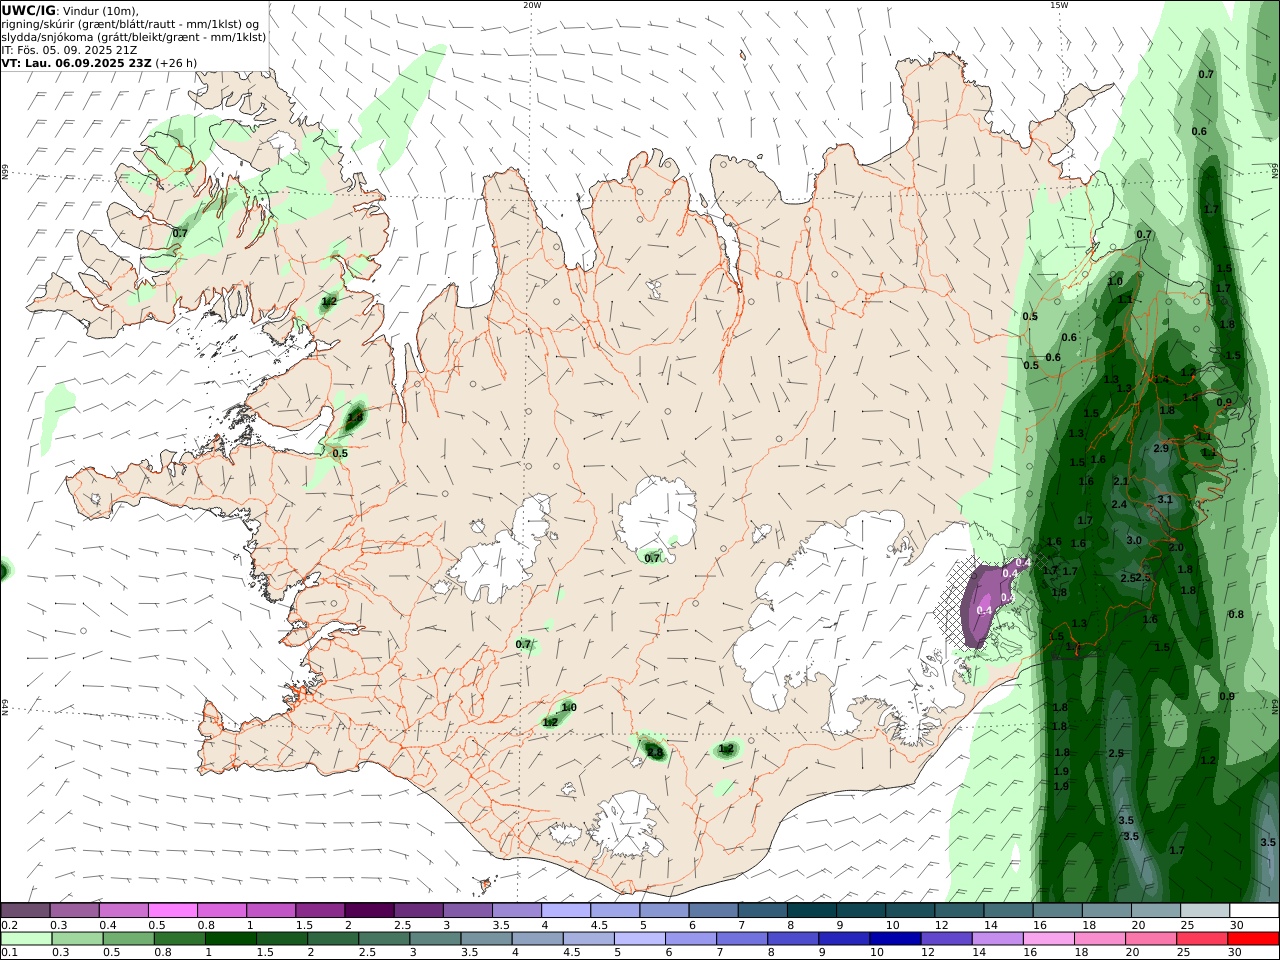
Task: Click the '2.0' rainfall value in the east
Action: [x=1176, y=547]
